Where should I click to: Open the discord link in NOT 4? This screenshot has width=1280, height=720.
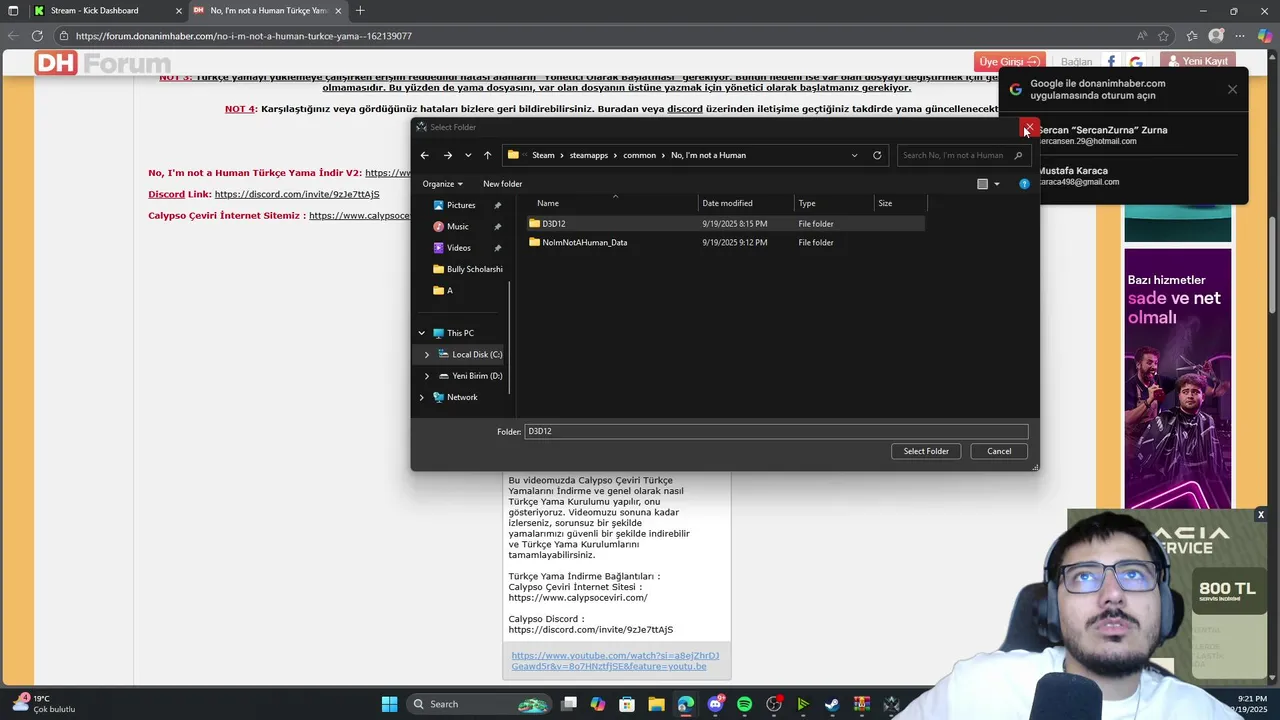point(685,109)
